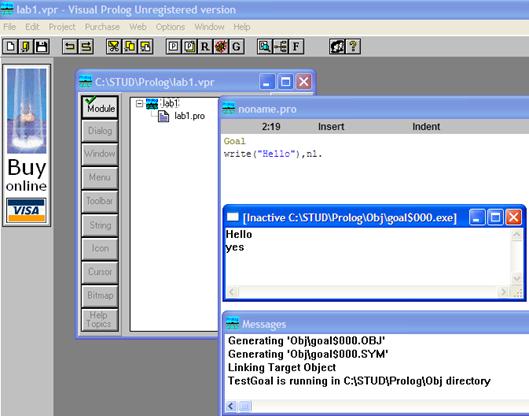This screenshot has width=529, height=416.
Task: Open the Web menu
Action: tap(138, 27)
